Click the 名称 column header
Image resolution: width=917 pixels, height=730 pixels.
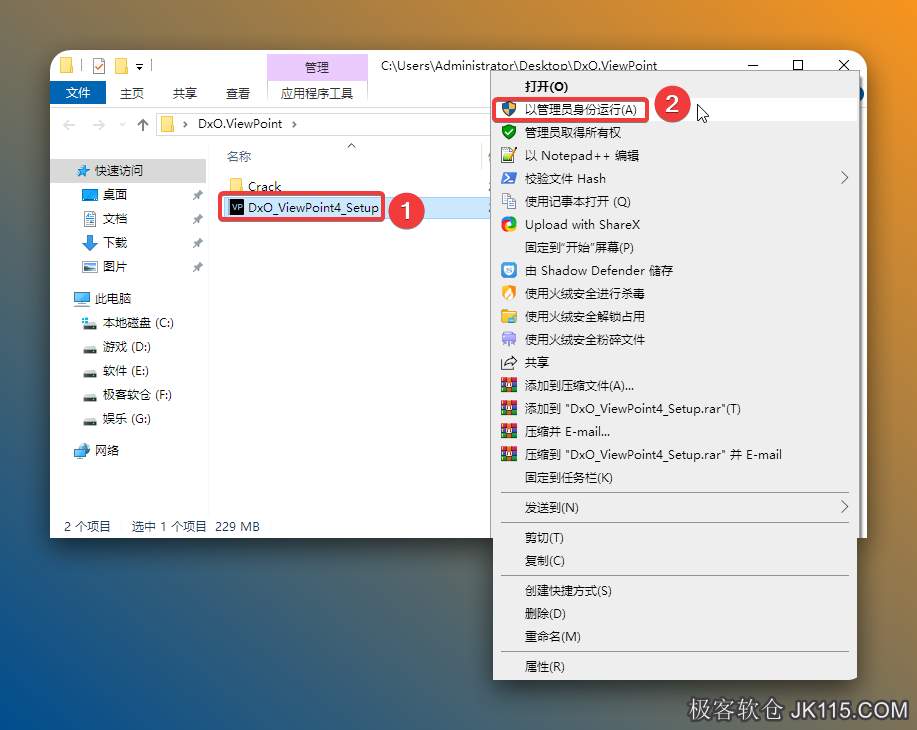239,156
